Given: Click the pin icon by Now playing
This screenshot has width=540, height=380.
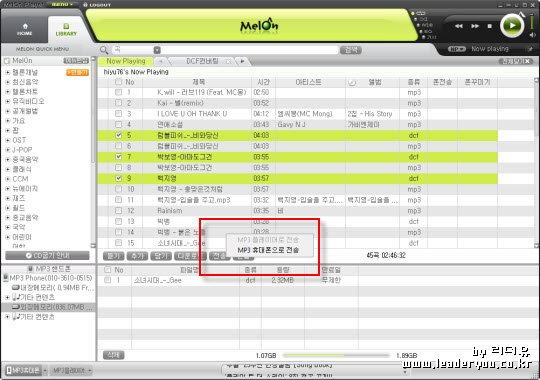Looking at the screenshot, I should click(530, 49).
